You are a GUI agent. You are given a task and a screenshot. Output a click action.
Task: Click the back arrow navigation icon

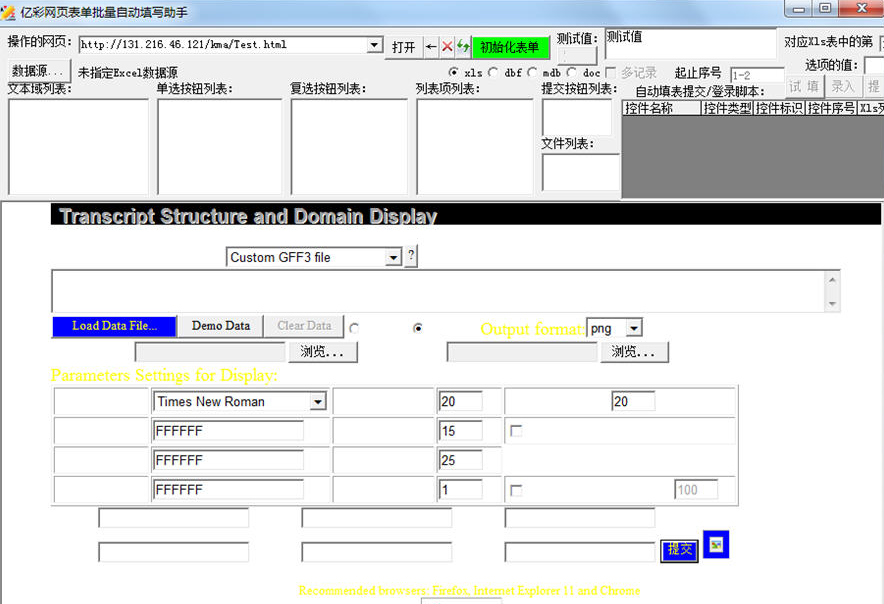(x=431, y=47)
